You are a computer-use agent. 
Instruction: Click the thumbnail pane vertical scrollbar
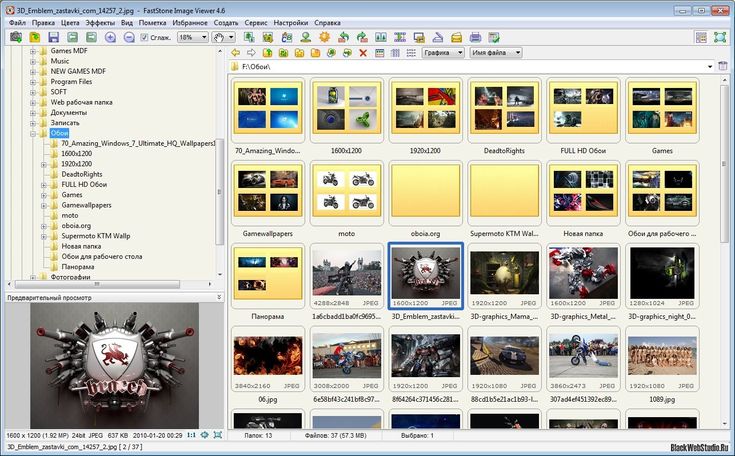point(724,164)
